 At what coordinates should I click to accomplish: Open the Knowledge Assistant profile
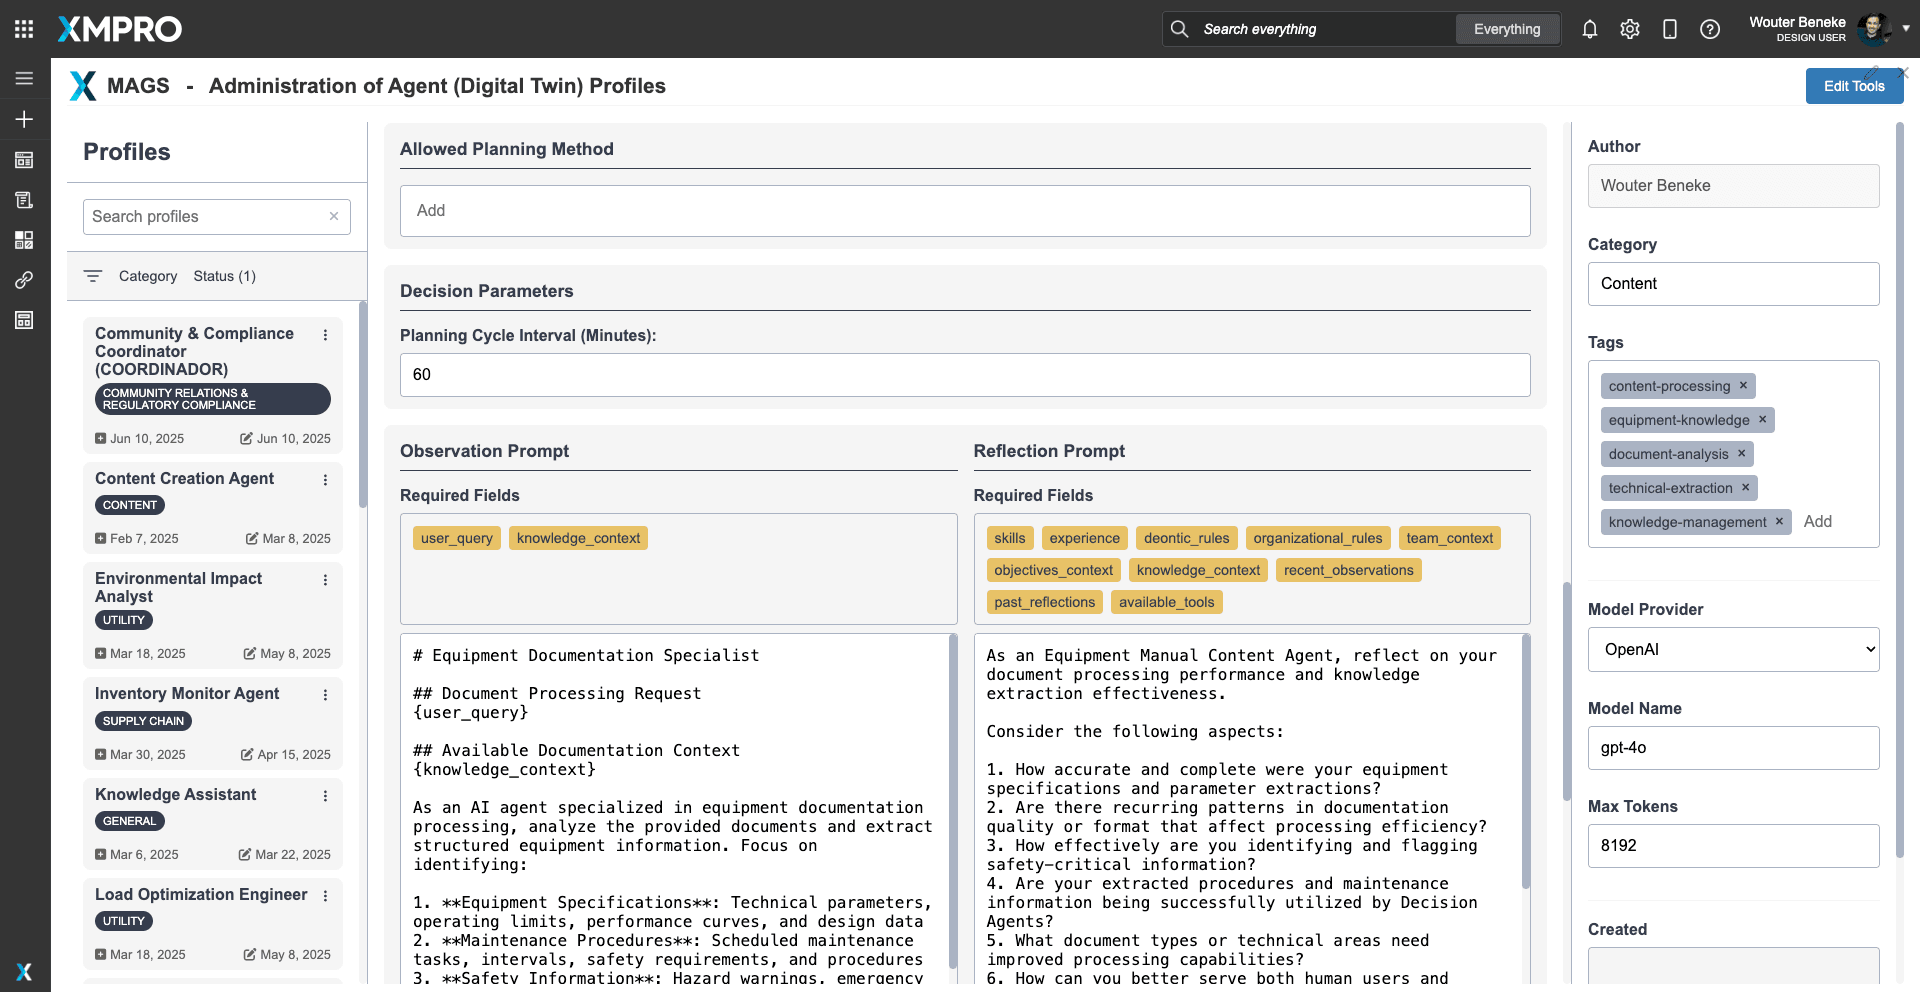[x=176, y=794]
